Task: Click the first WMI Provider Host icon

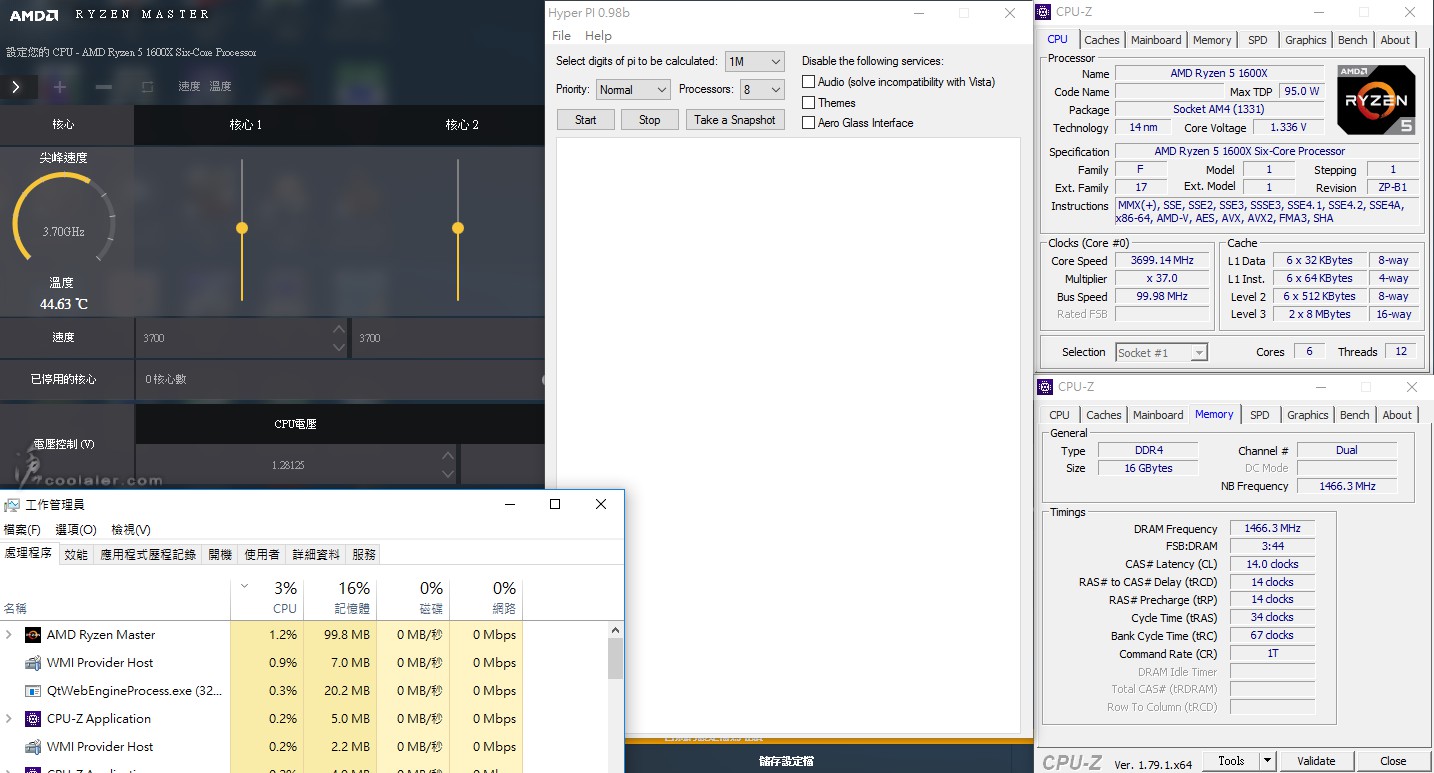Action: [33, 663]
